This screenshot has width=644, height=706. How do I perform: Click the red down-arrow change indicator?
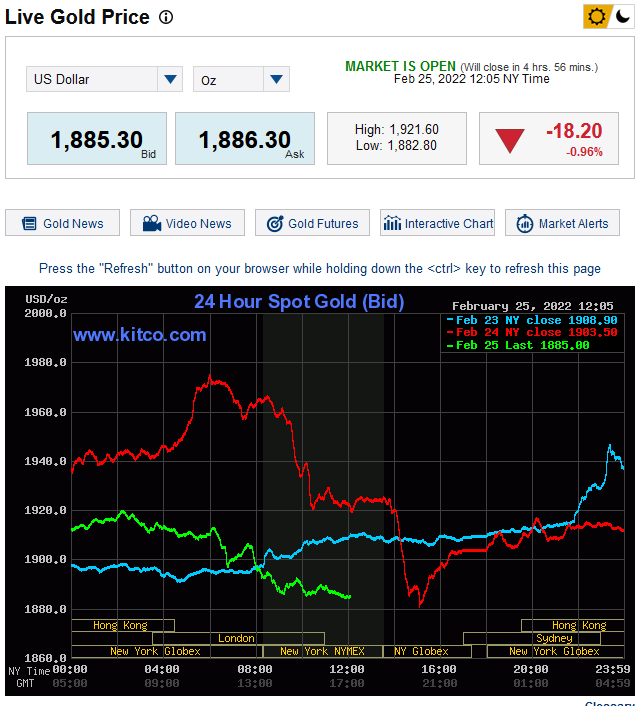510,140
